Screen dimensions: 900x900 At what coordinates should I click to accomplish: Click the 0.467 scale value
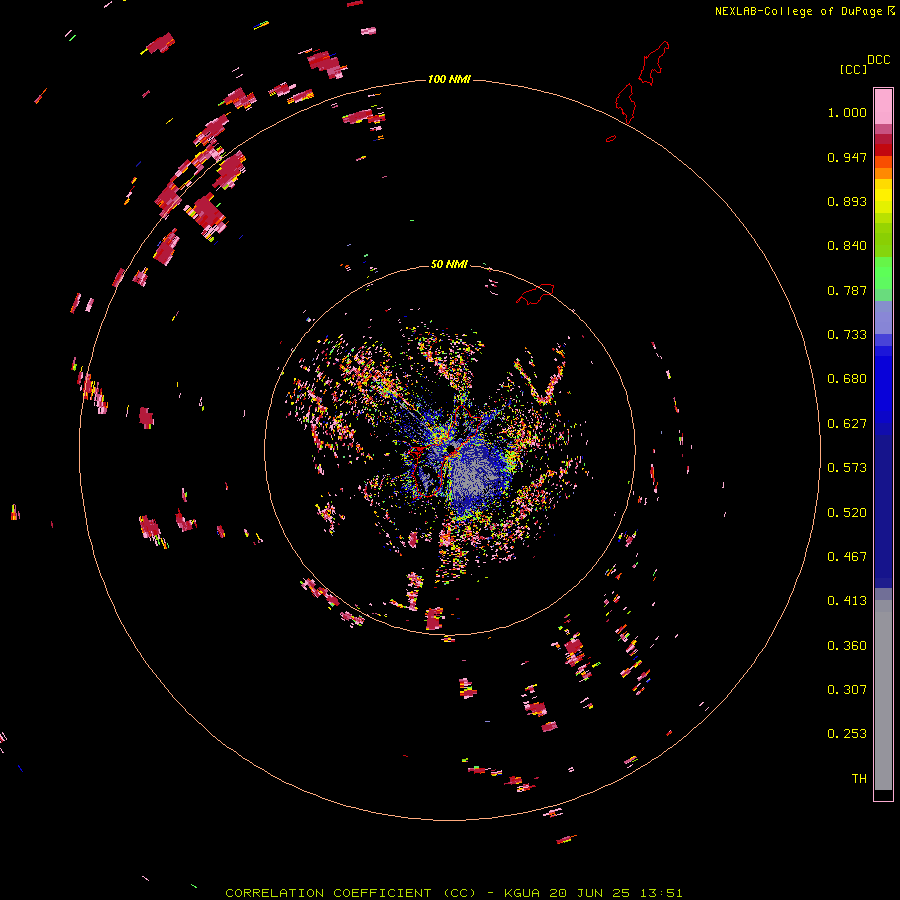[x=847, y=557]
